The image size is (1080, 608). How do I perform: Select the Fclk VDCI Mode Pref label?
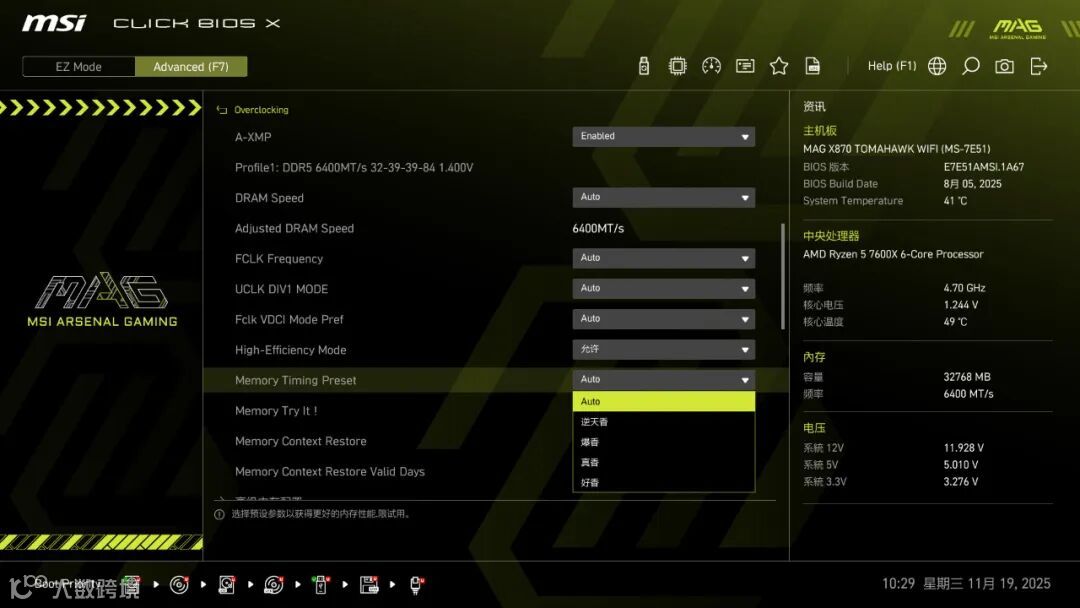click(289, 319)
